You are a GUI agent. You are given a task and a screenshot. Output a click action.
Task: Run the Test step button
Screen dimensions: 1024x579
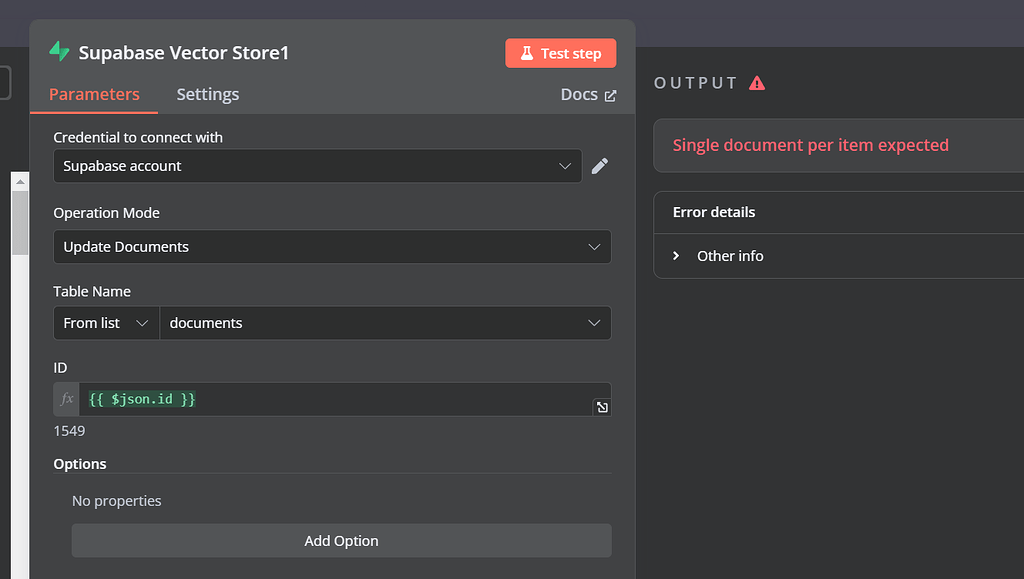560,52
